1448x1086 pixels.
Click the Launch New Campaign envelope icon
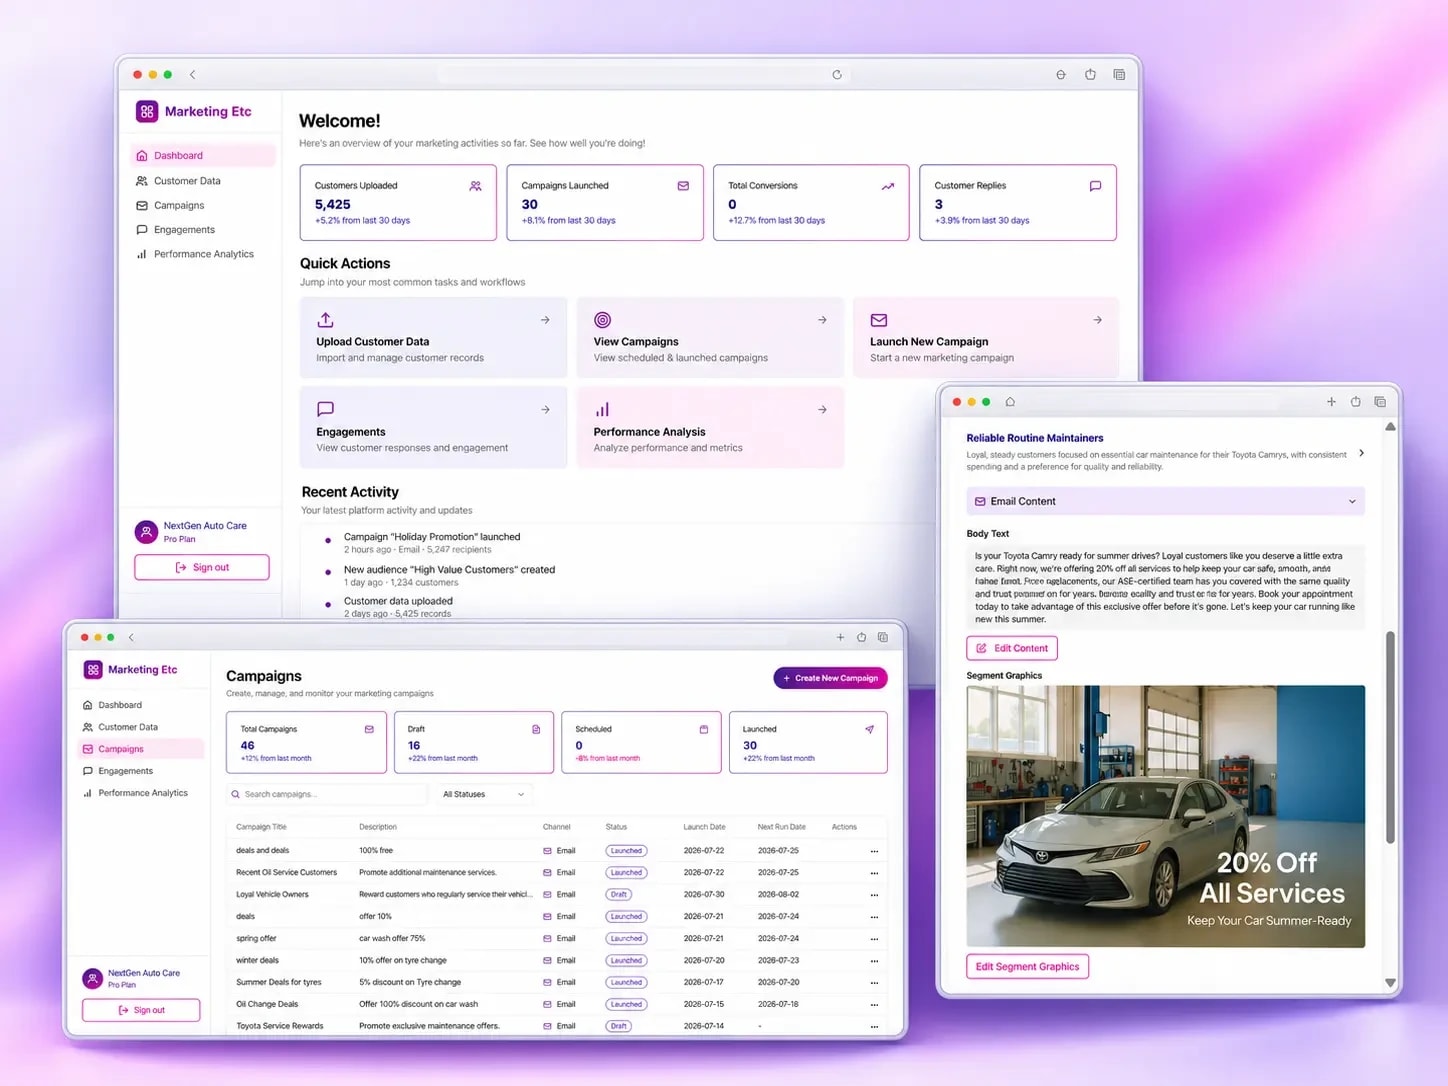click(879, 320)
